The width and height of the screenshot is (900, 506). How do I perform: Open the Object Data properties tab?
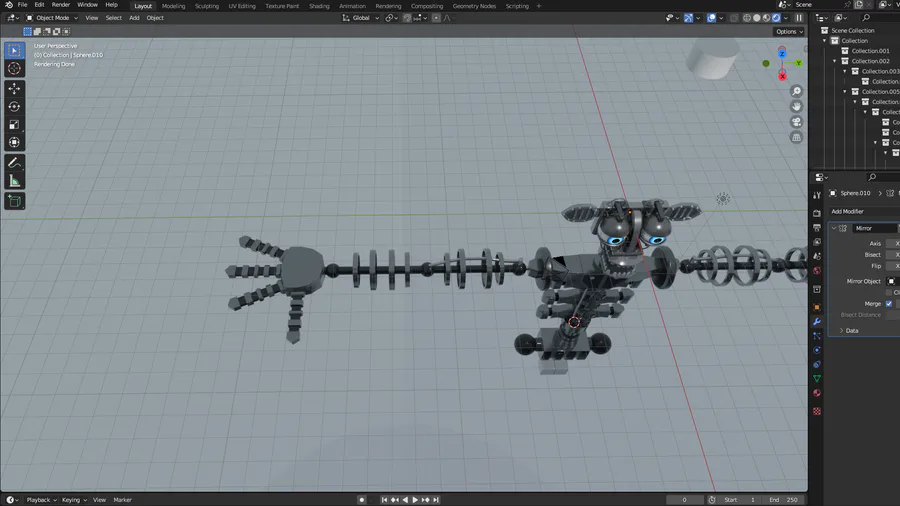pyautogui.click(x=817, y=379)
